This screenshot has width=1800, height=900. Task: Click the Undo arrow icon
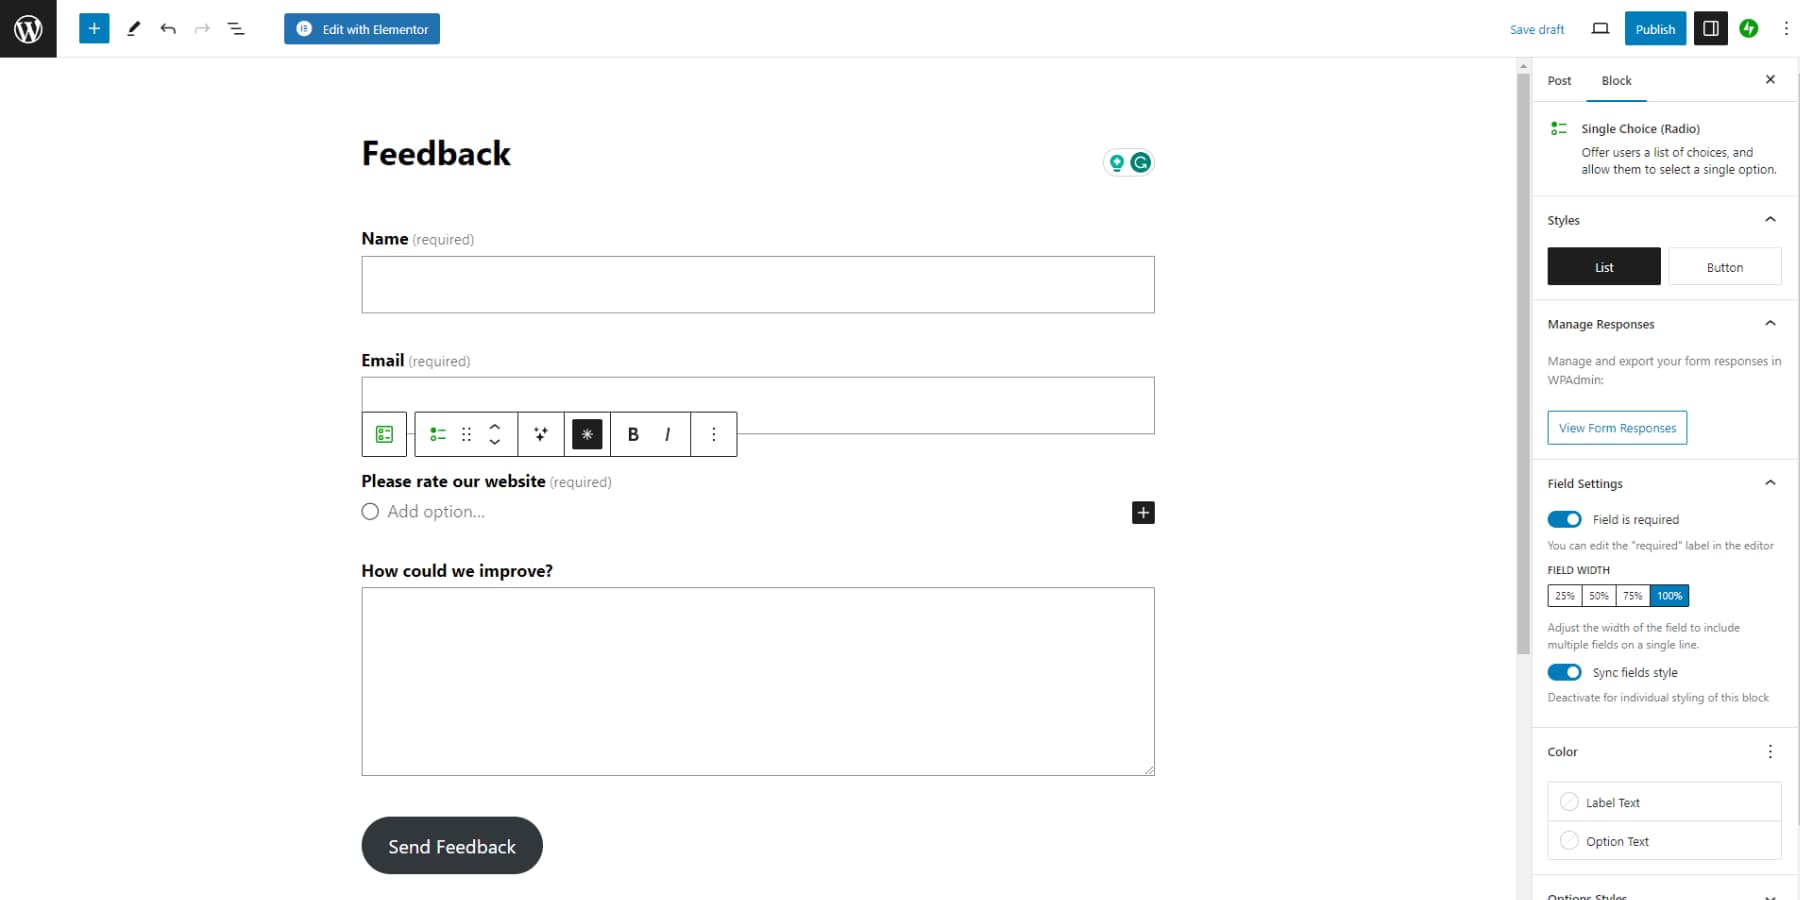168,28
